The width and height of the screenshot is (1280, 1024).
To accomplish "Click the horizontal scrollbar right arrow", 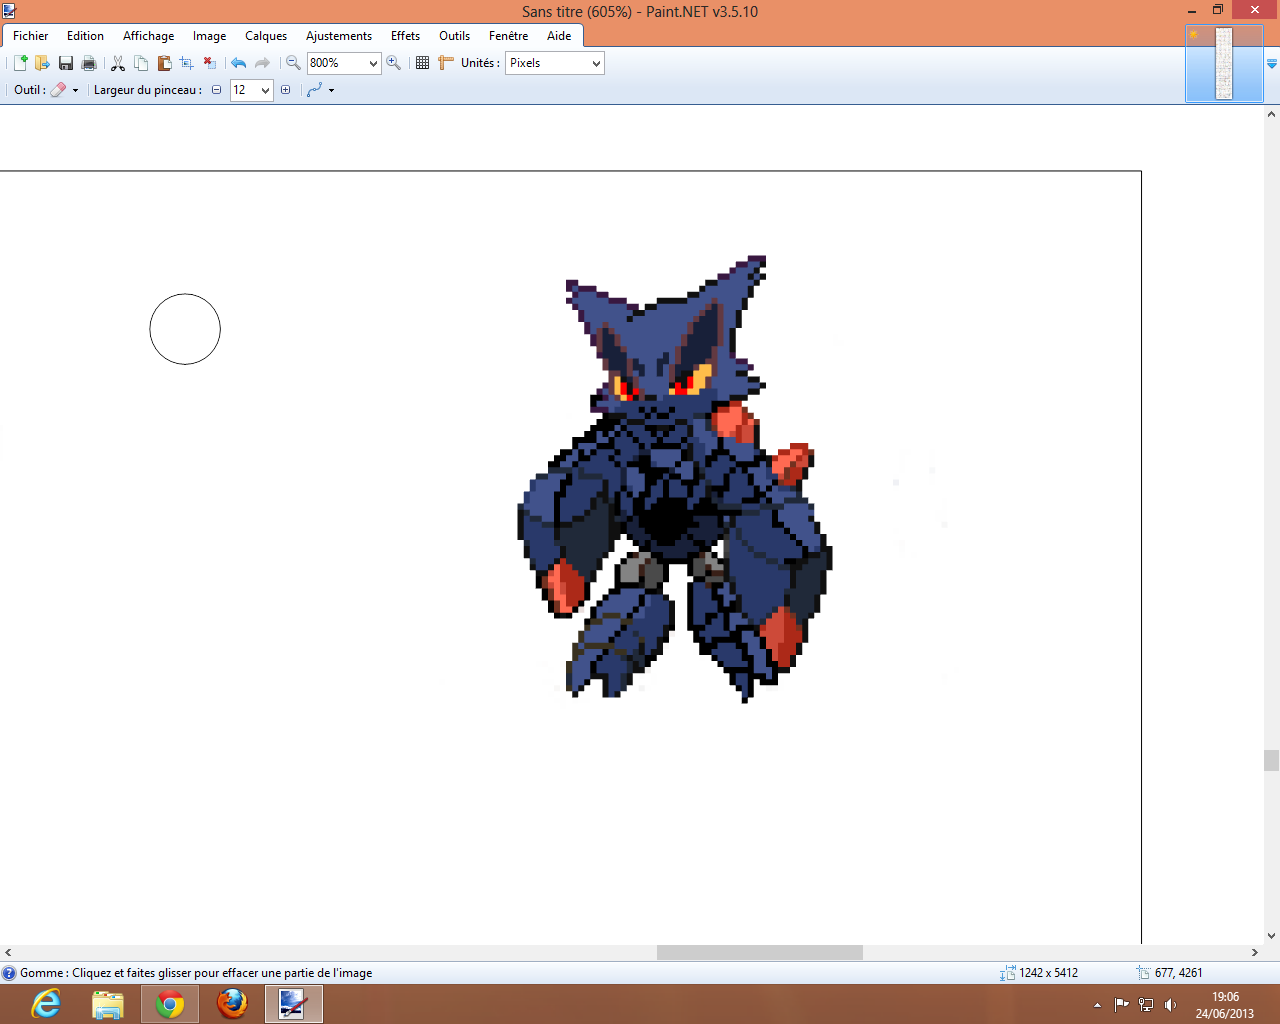I will (1255, 953).
